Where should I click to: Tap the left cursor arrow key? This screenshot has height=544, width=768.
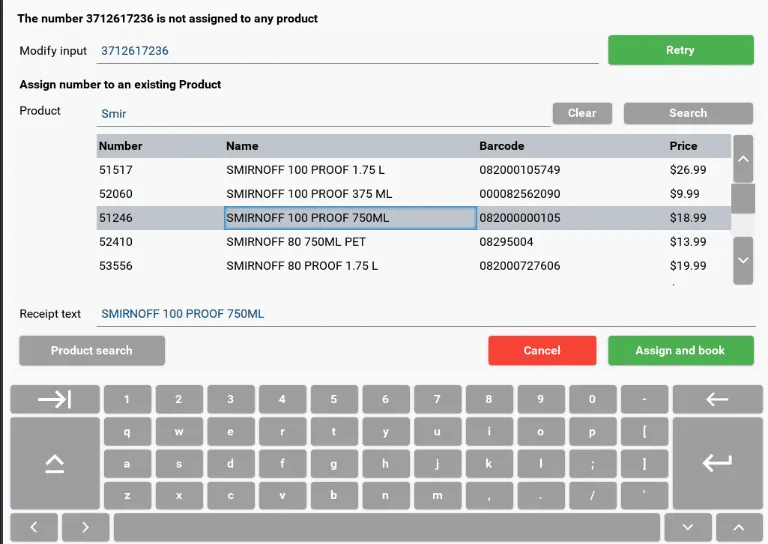[34, 527]
